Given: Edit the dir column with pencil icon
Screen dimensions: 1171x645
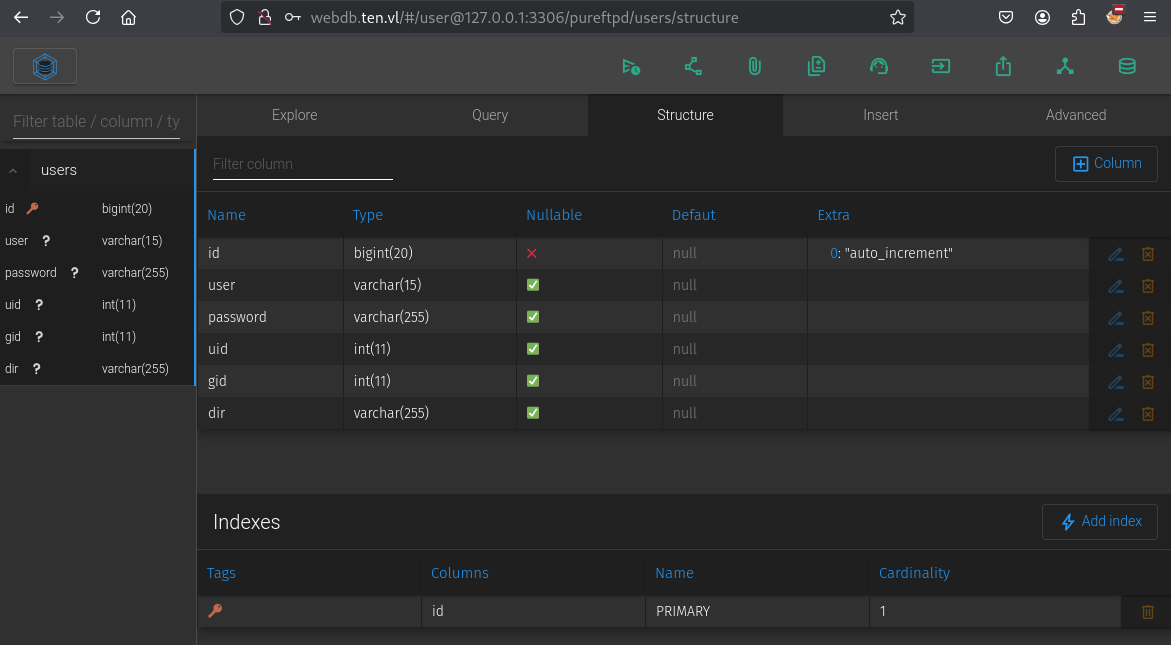Looking at the screenshot, I should point(1116,414).
